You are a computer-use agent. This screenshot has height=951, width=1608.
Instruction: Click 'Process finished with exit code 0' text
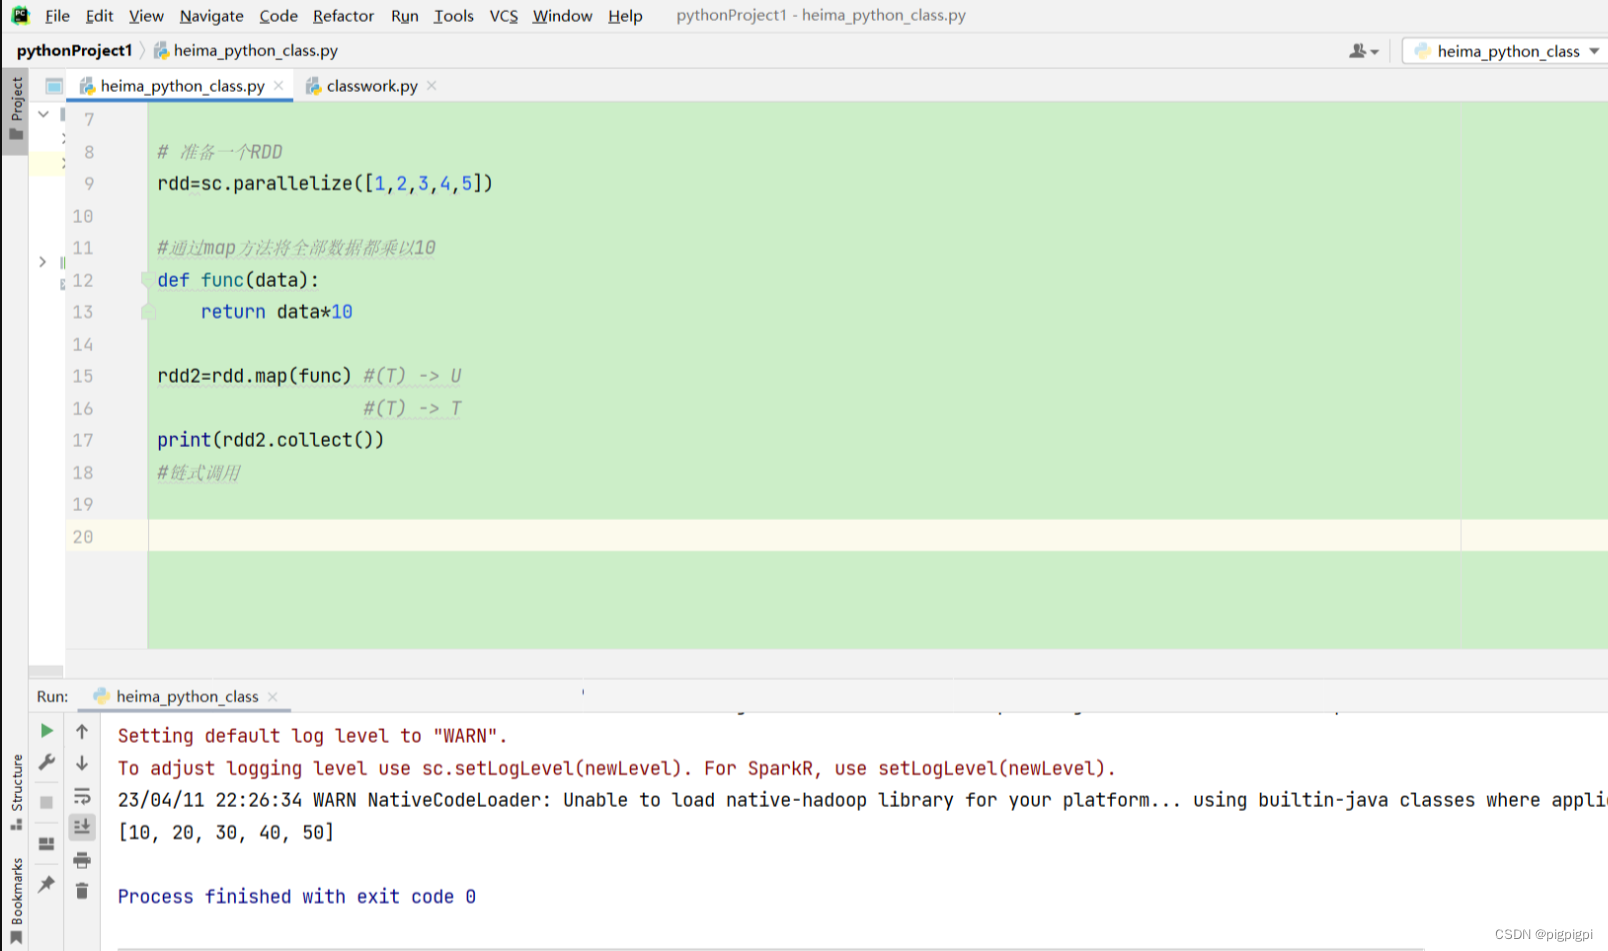click(x=297, y=897)
